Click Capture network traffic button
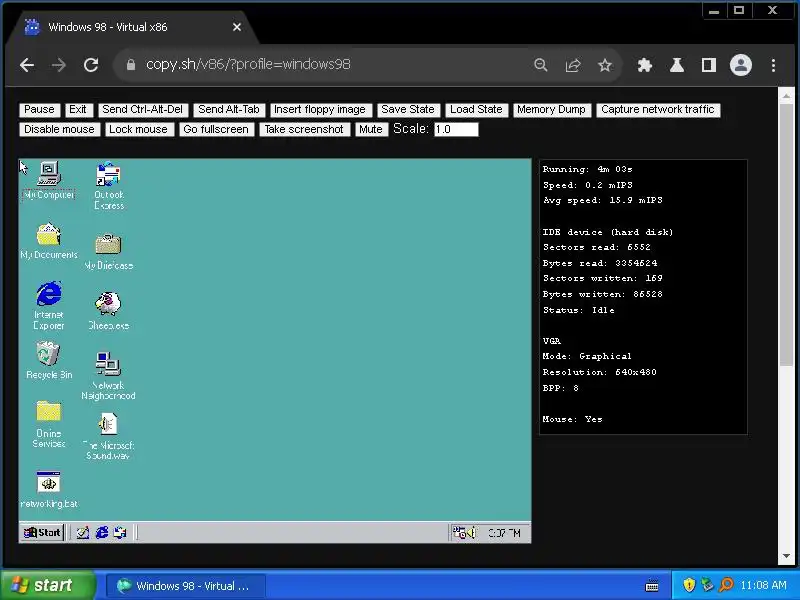Image resolution: width=800 pixels, height=600 pixels. pyautogui.click(x=658, y=110)
